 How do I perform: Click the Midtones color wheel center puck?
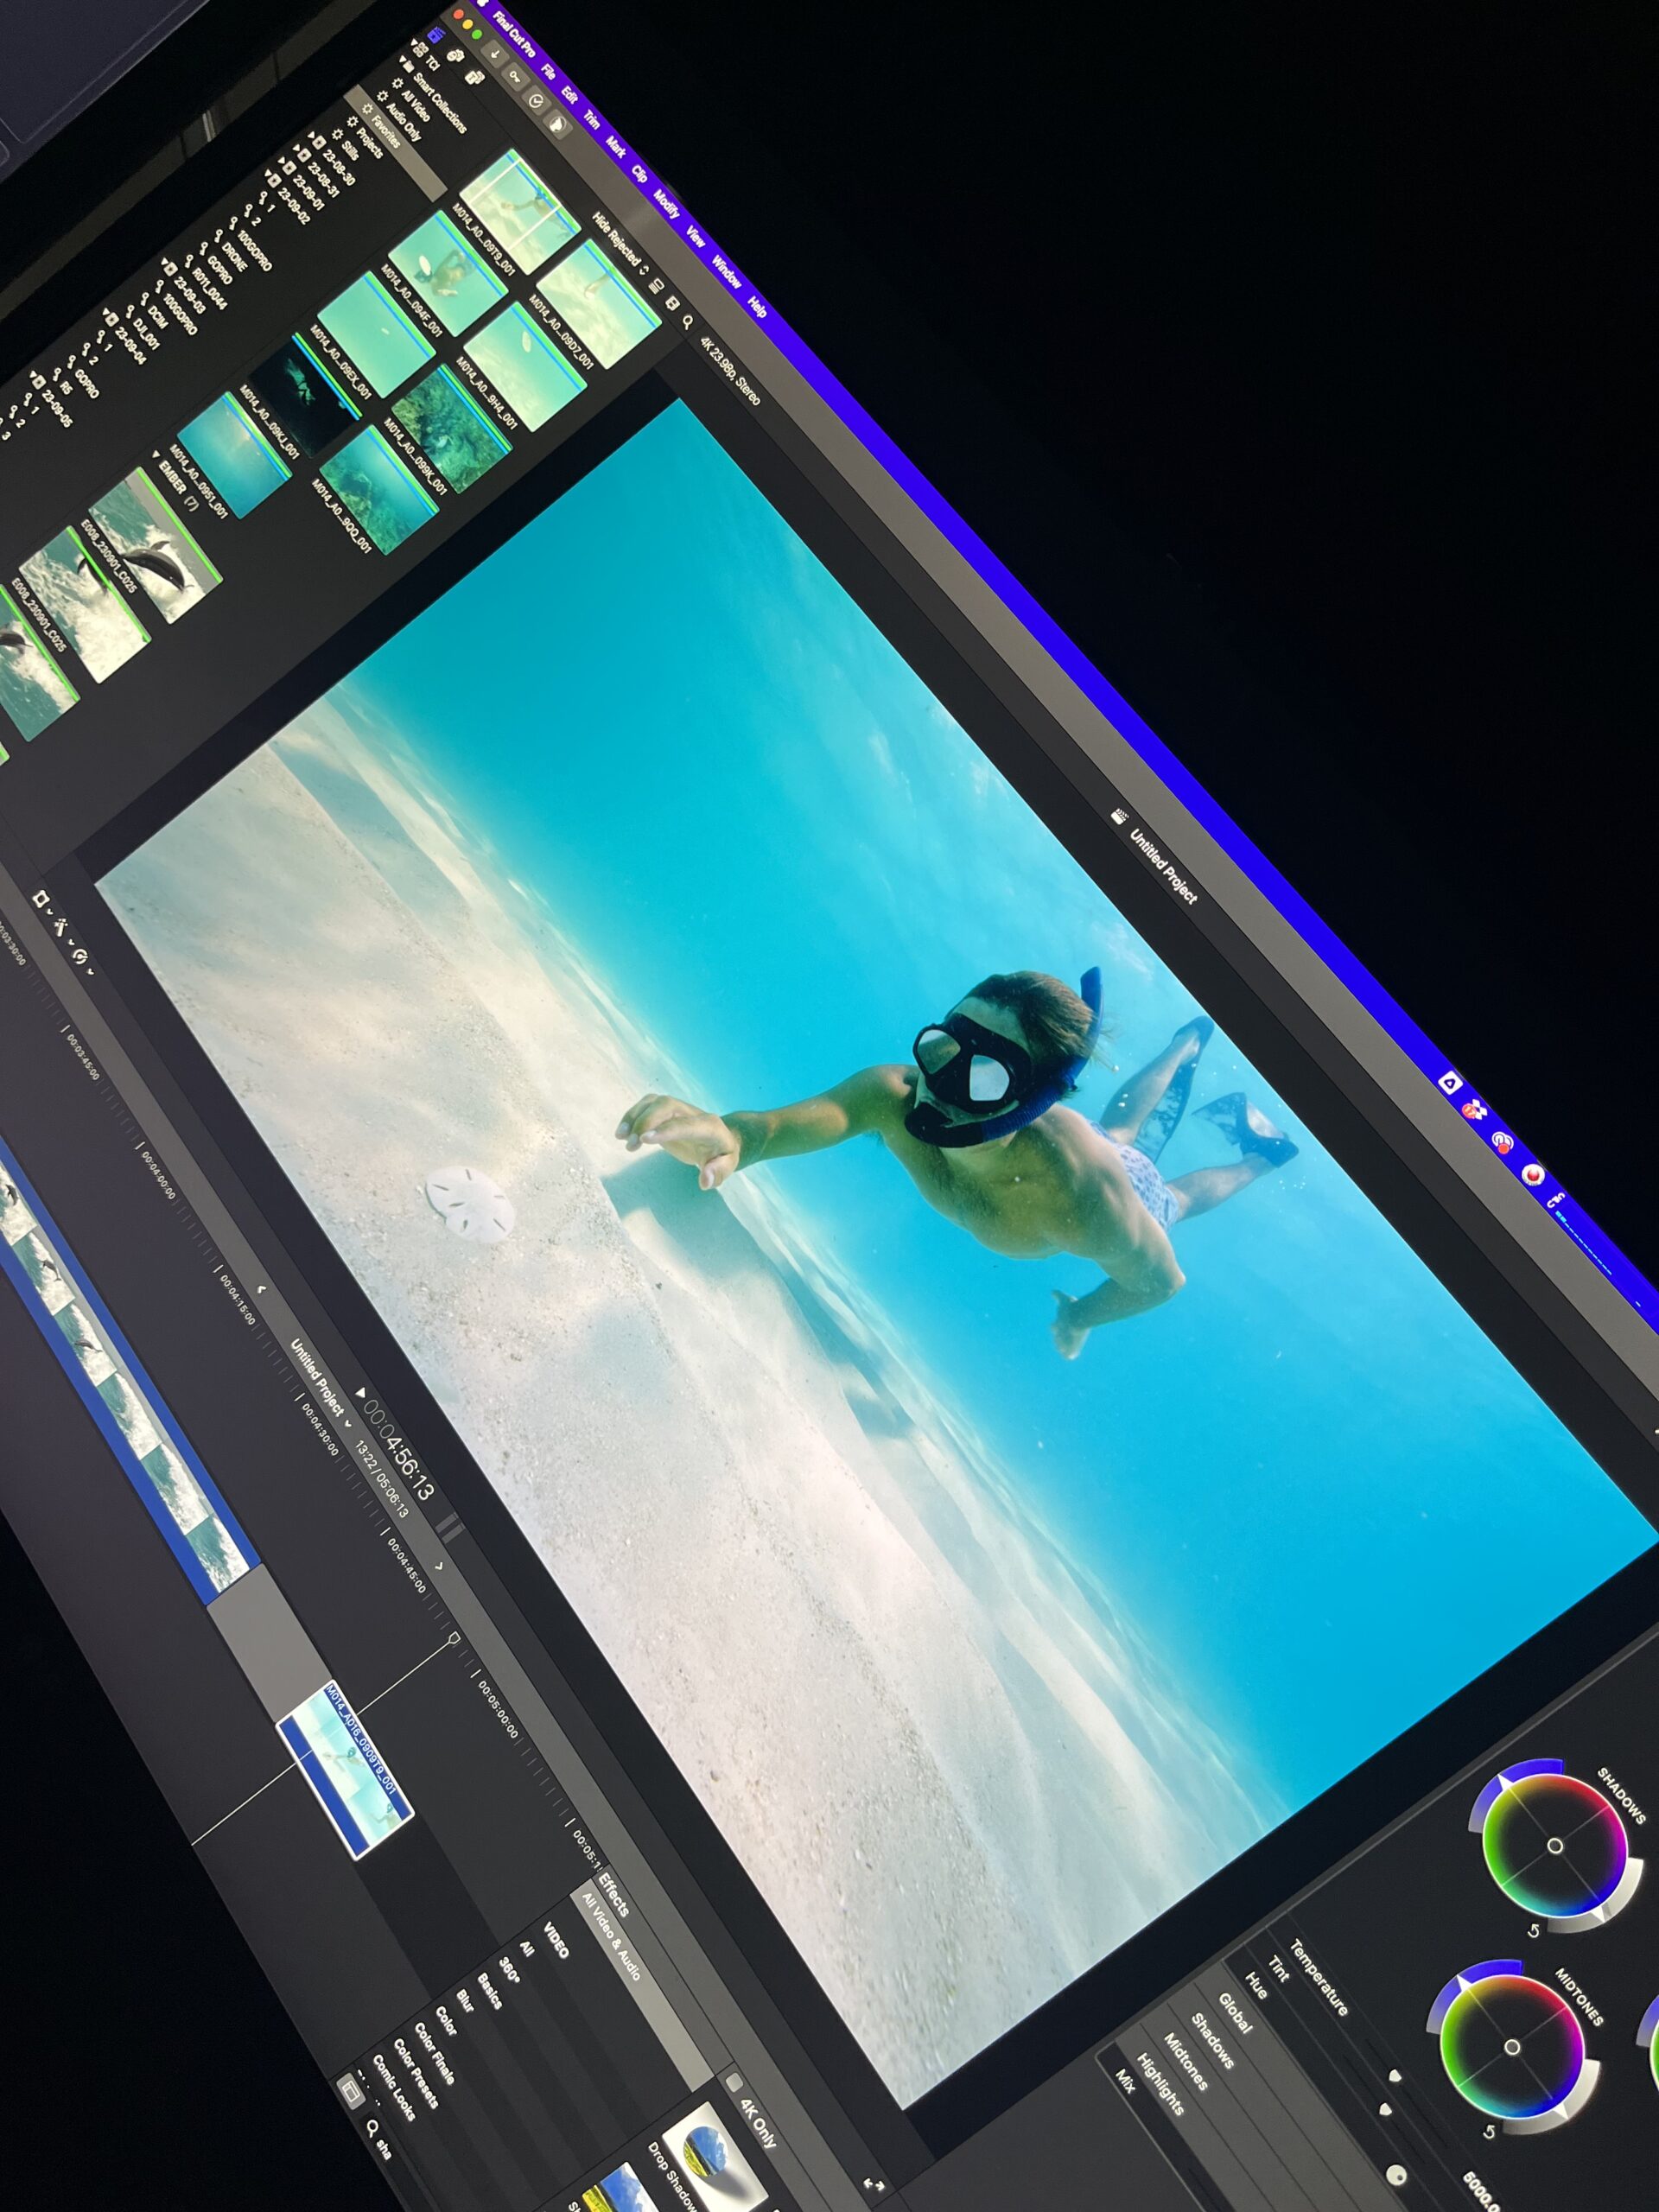[1512, 2047]
